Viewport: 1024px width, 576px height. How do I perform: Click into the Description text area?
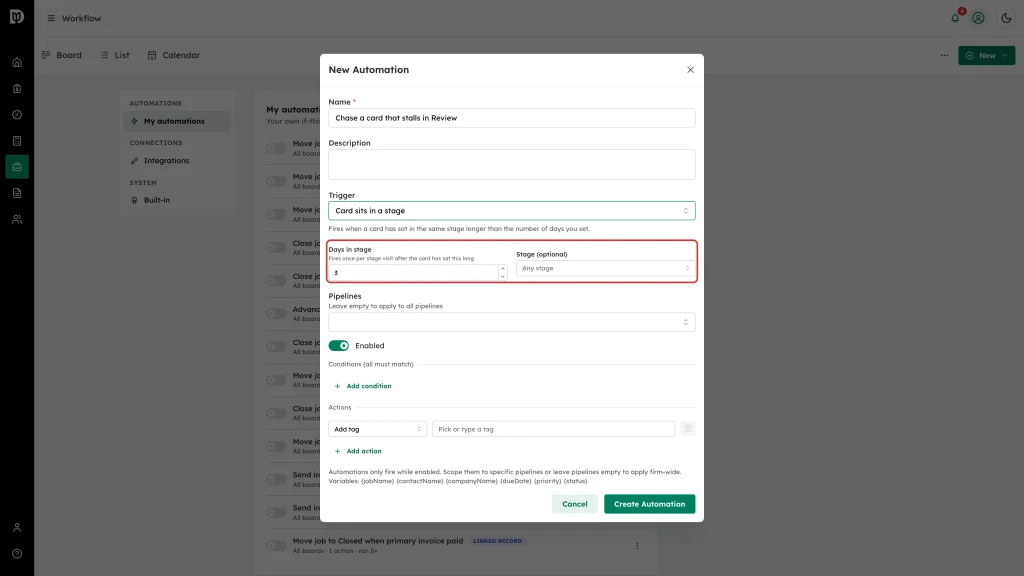tap(511, 165)
